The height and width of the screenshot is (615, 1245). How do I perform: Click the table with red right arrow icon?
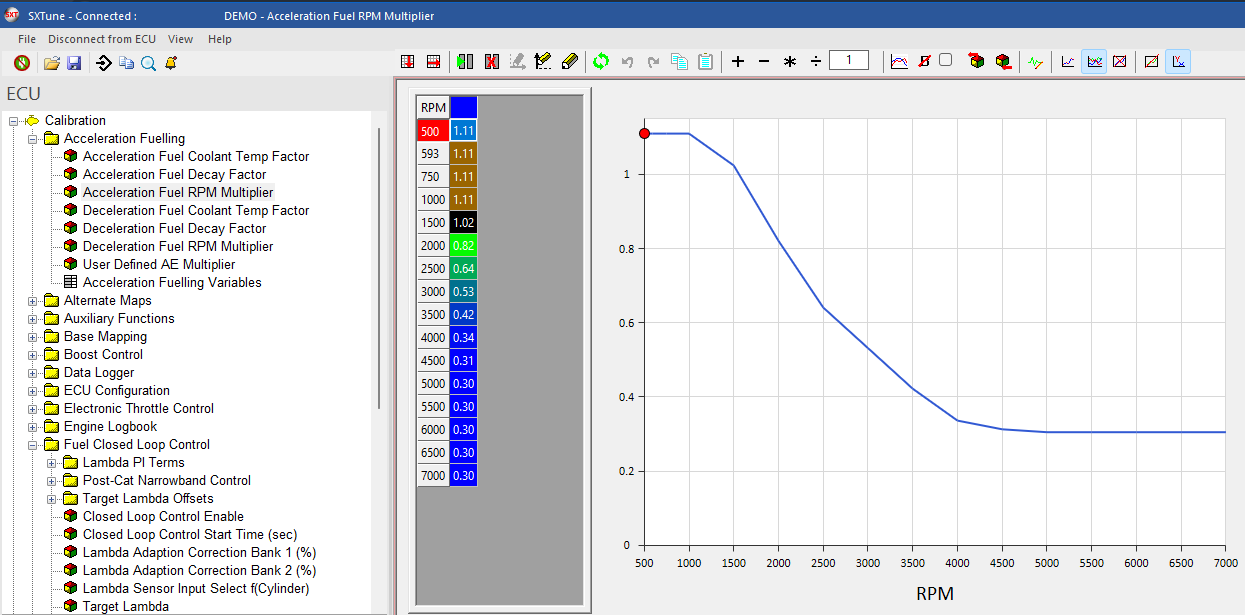click(433, 61)
